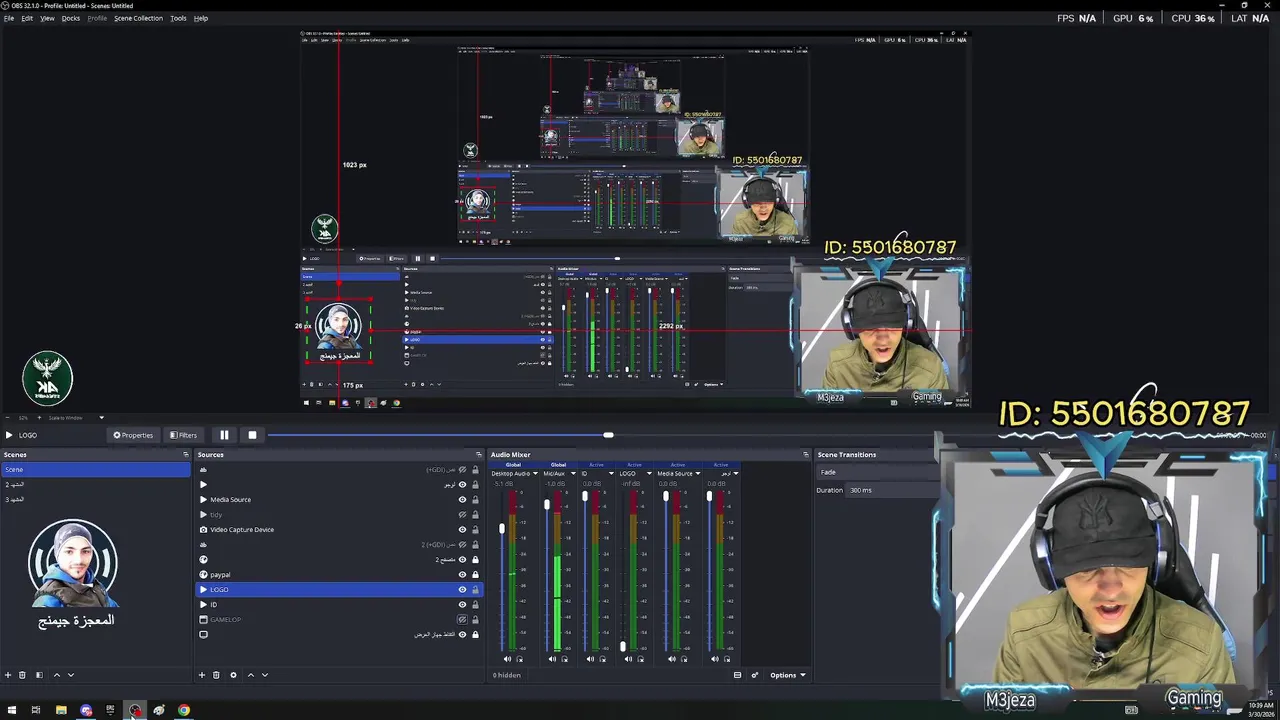
Task: Add a new source
Action: [201, 675]
